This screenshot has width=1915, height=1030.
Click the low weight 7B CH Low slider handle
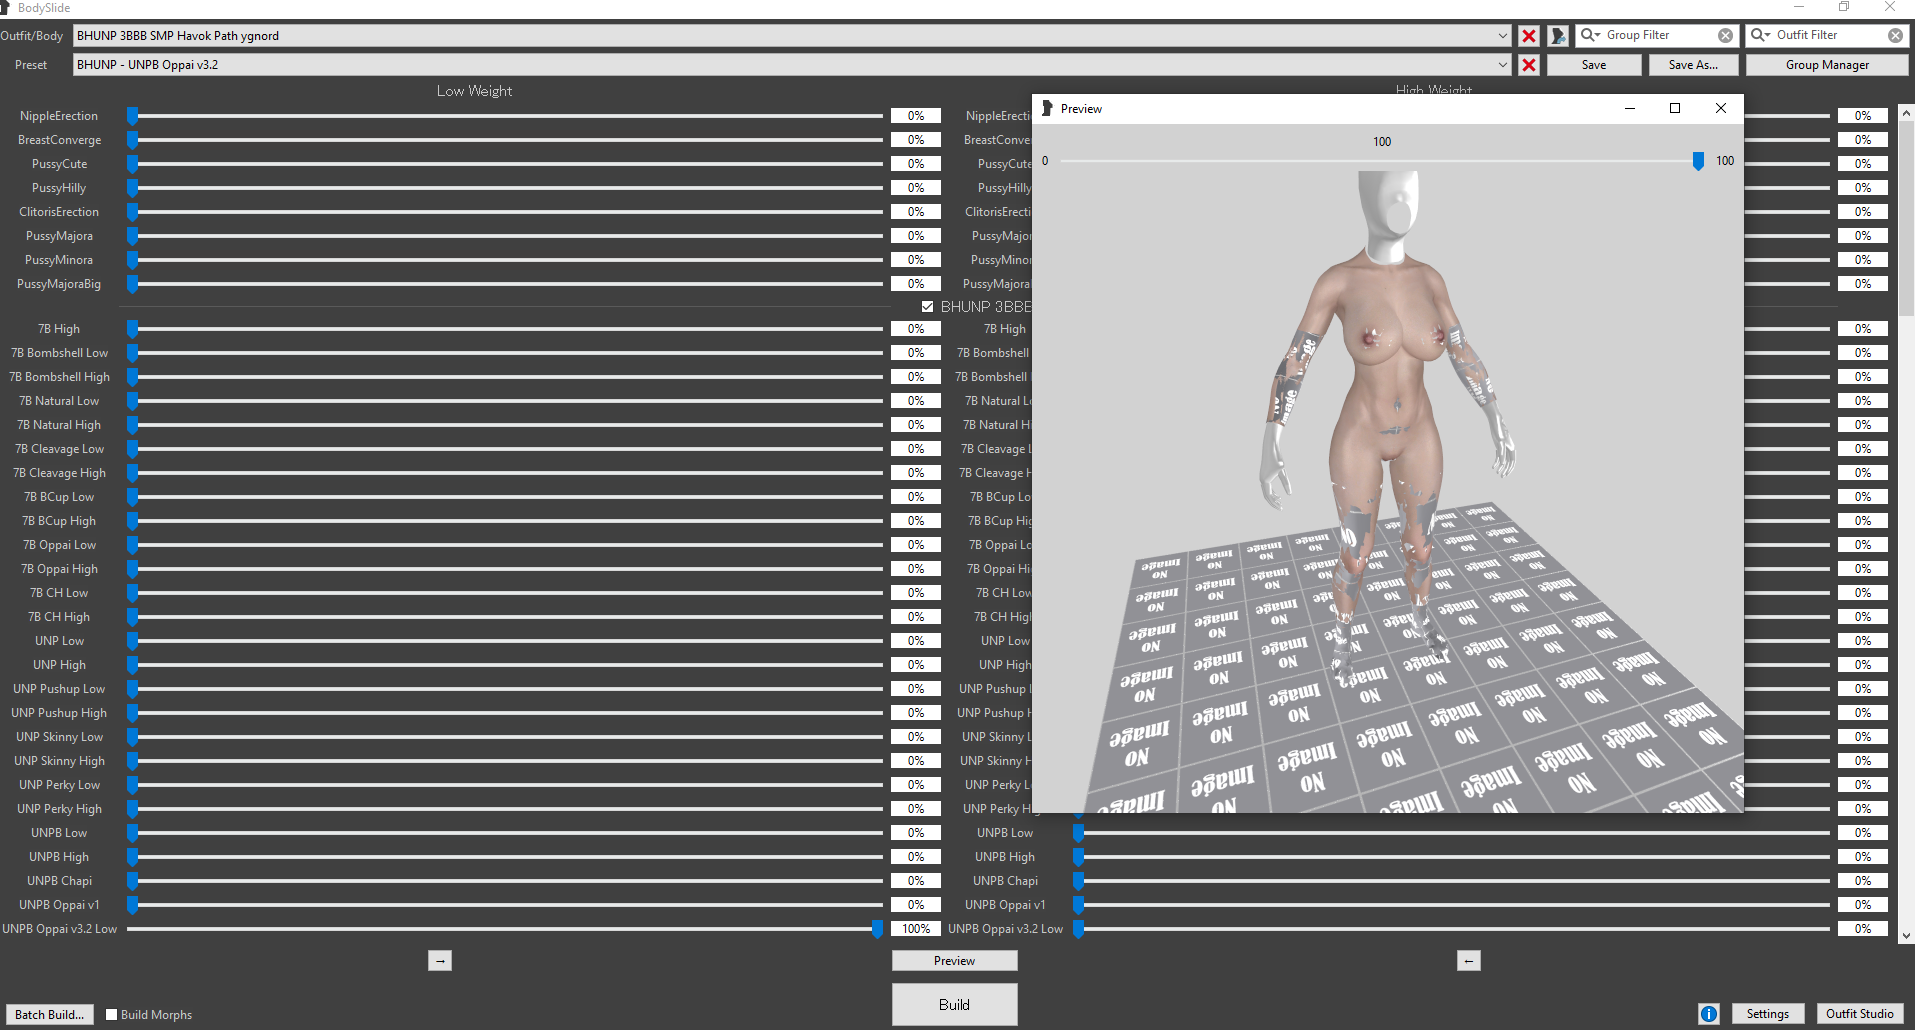[132, 593]
